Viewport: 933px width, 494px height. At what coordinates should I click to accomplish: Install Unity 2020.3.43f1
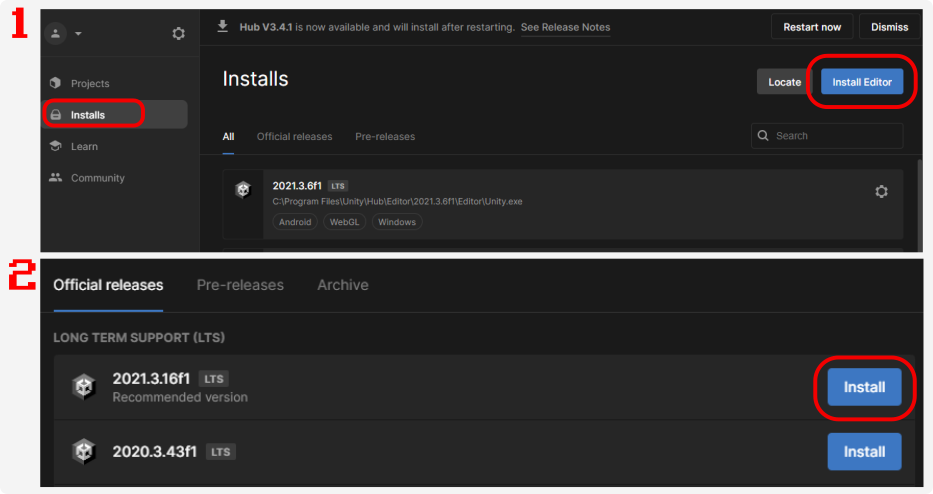pos(864,452)
